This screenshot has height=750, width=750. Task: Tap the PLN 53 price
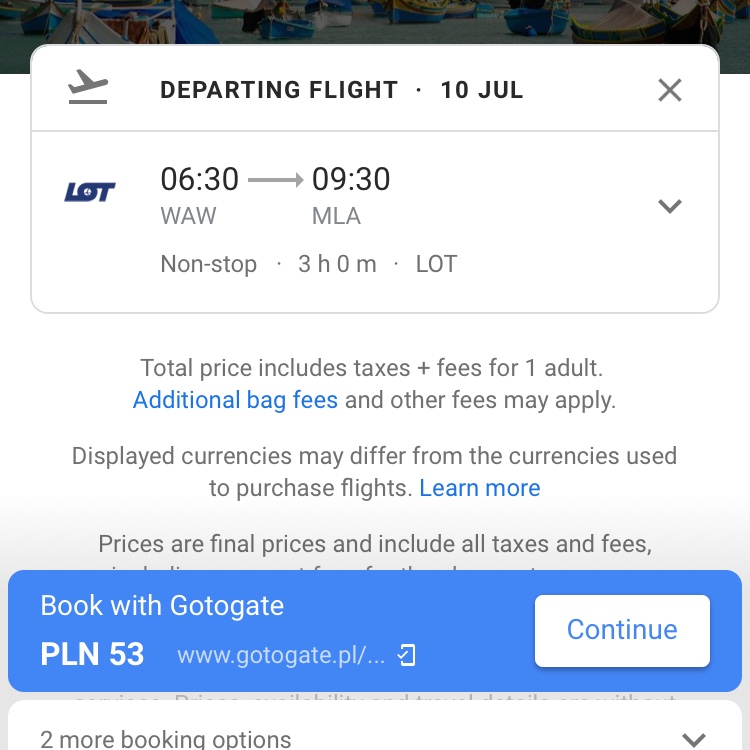[x=92, y=654]
